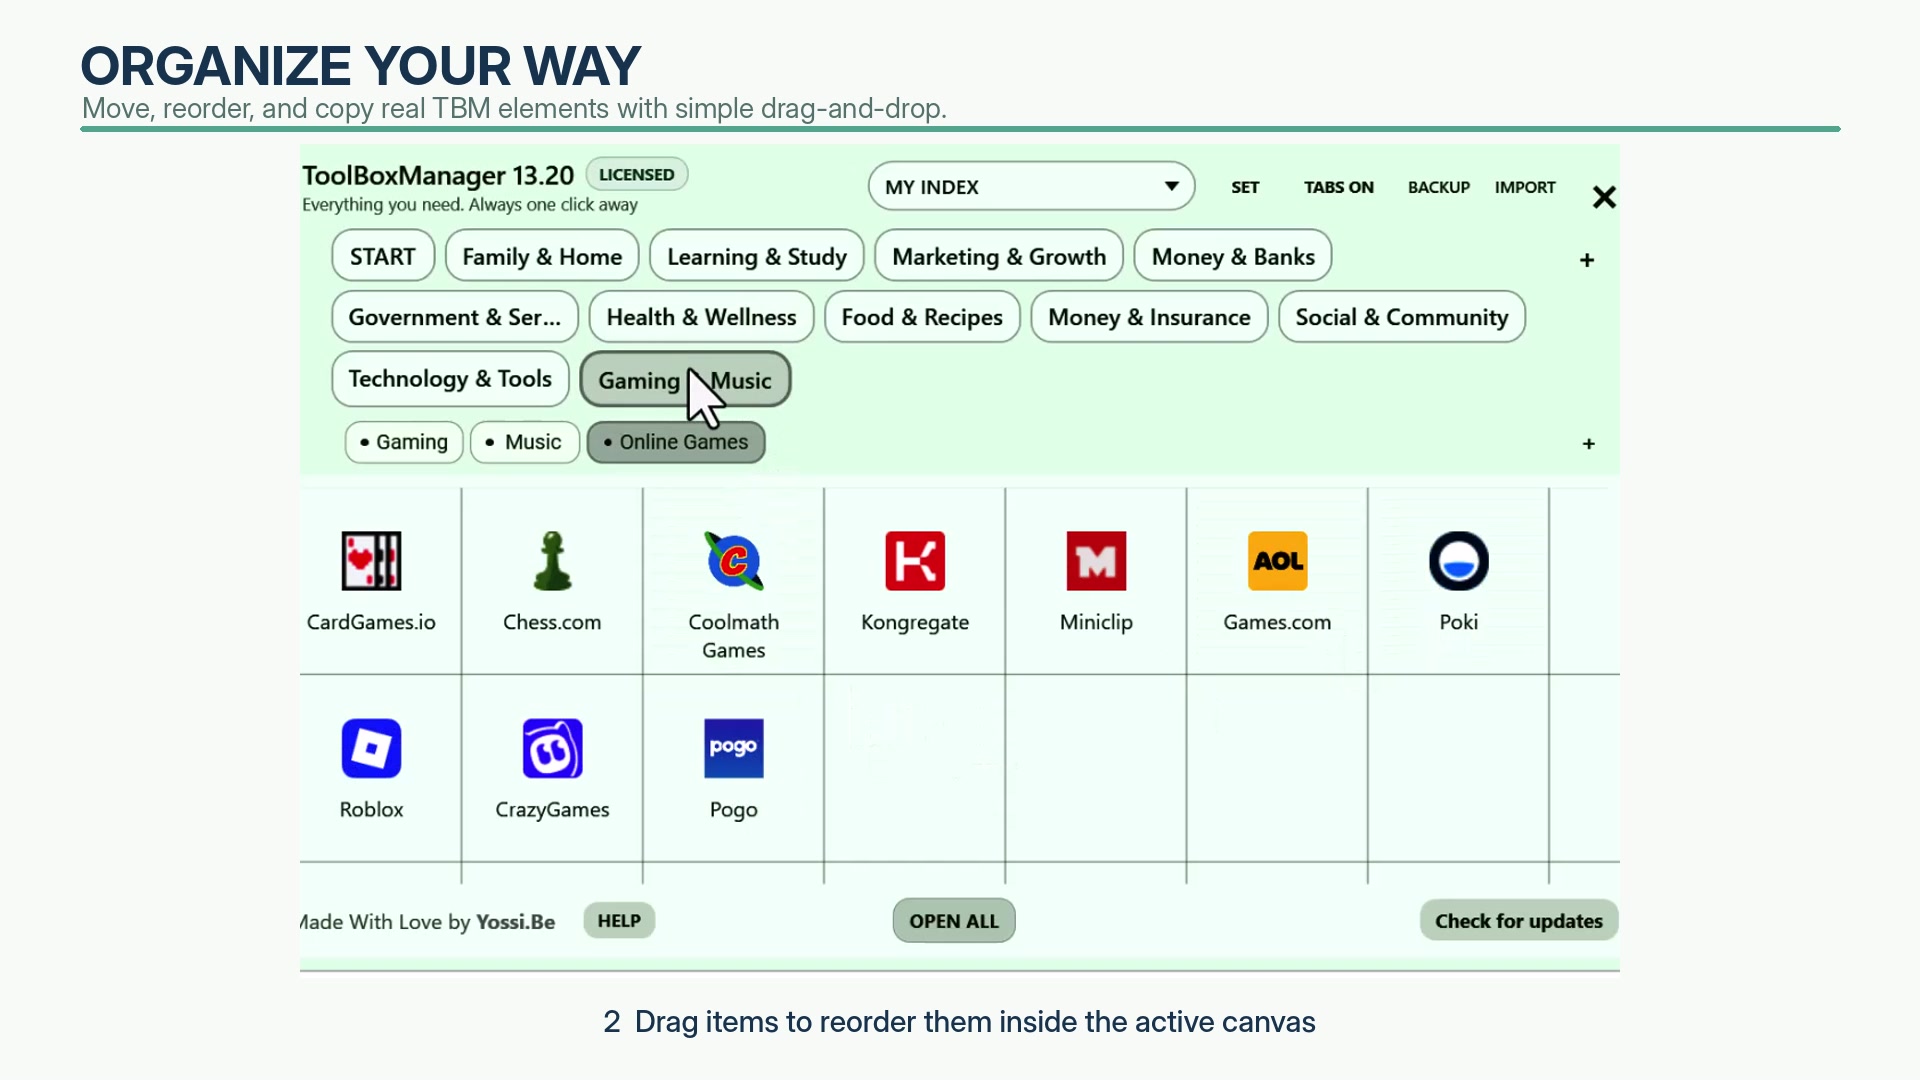Click the Games.com label text
The image size is (1920, 1080).
pyautogui.click(x=1278, y=622)
